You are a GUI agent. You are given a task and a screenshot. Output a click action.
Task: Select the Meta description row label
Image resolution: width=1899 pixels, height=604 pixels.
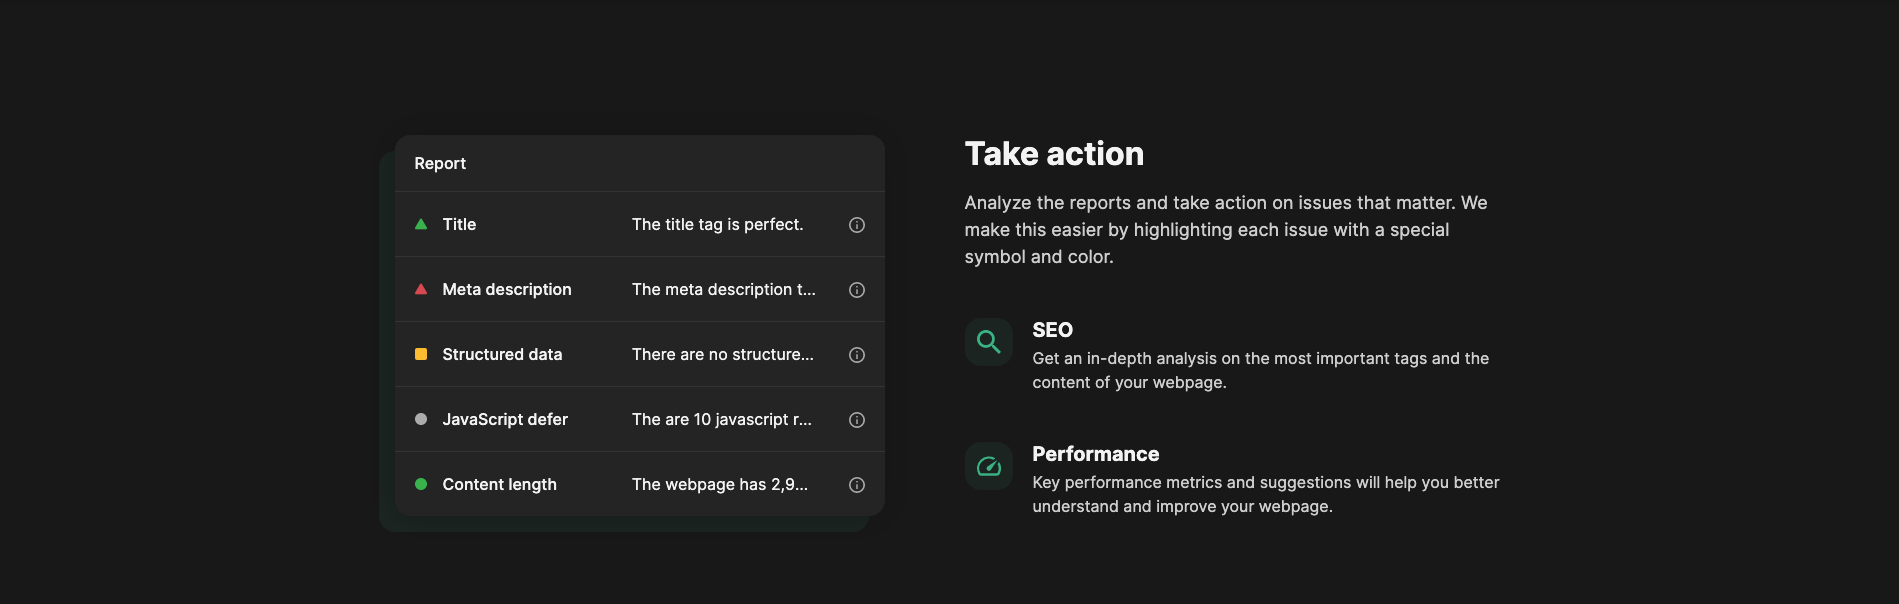(x=507, y=289)
